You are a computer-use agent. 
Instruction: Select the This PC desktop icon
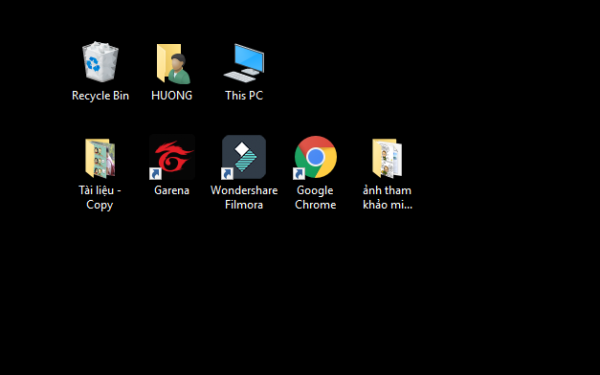(x=244, y=63)
